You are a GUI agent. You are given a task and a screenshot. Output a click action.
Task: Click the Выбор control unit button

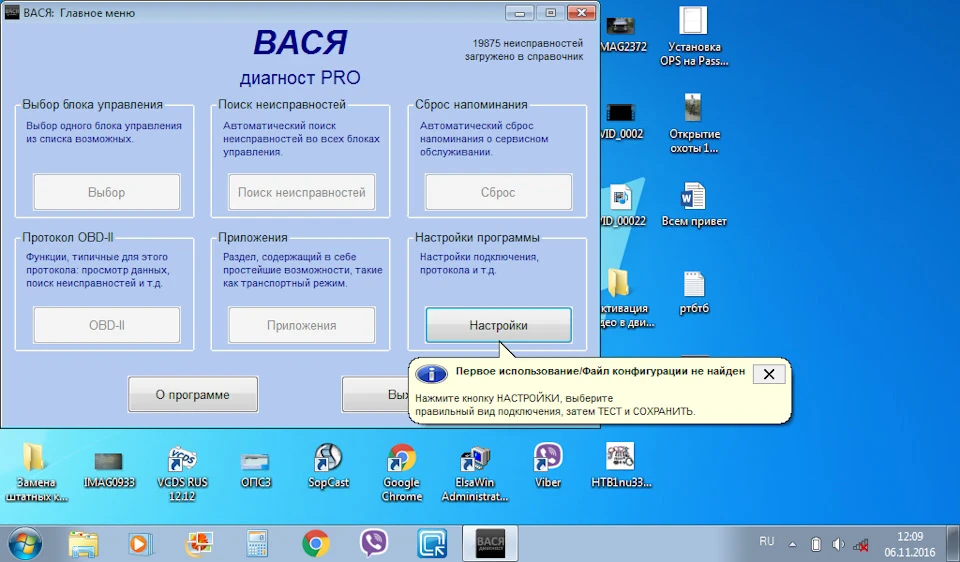107,192
